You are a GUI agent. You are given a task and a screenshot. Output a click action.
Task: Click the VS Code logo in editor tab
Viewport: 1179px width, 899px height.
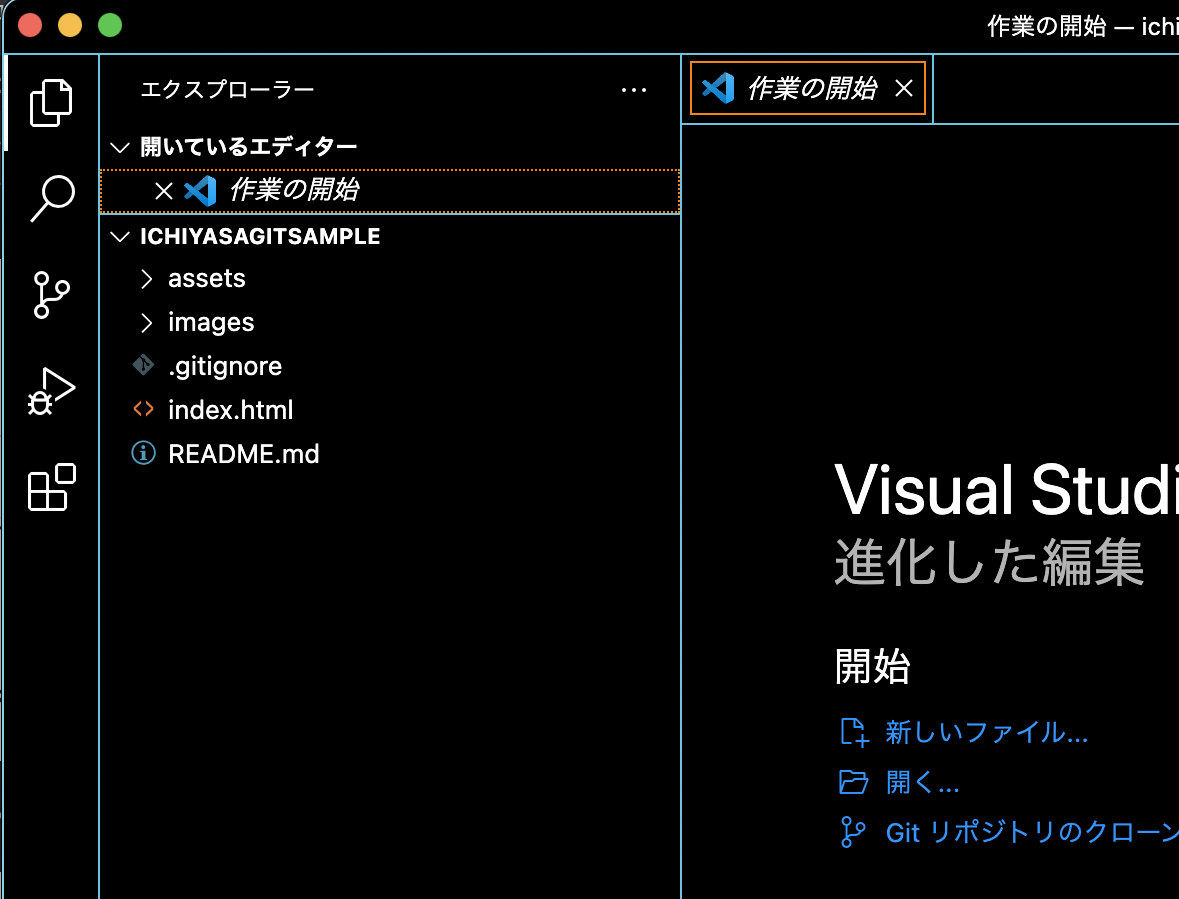click(x=718, y=88)
